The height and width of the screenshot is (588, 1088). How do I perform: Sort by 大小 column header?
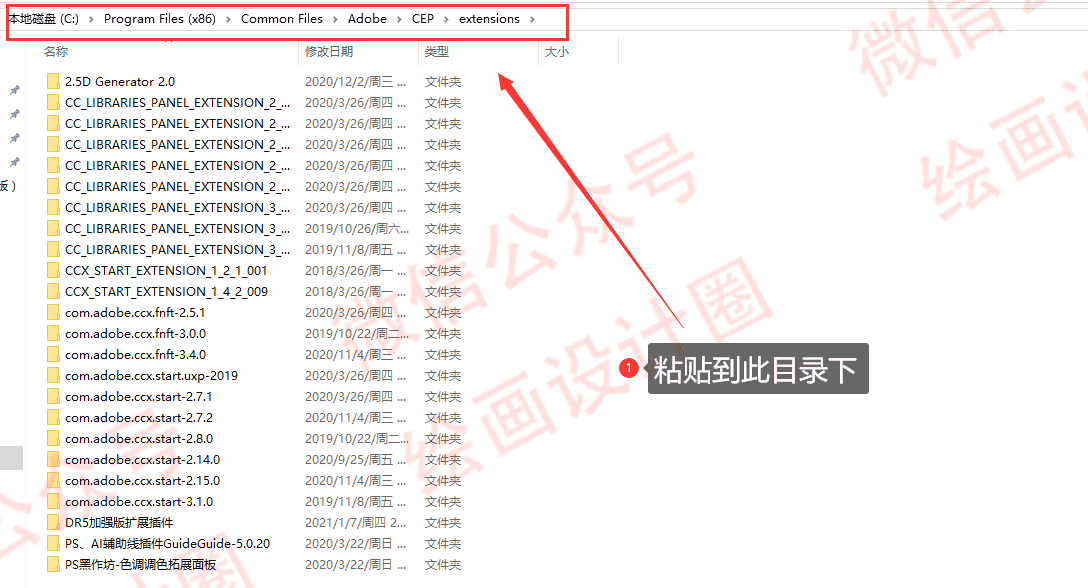(x=556, y=51)
